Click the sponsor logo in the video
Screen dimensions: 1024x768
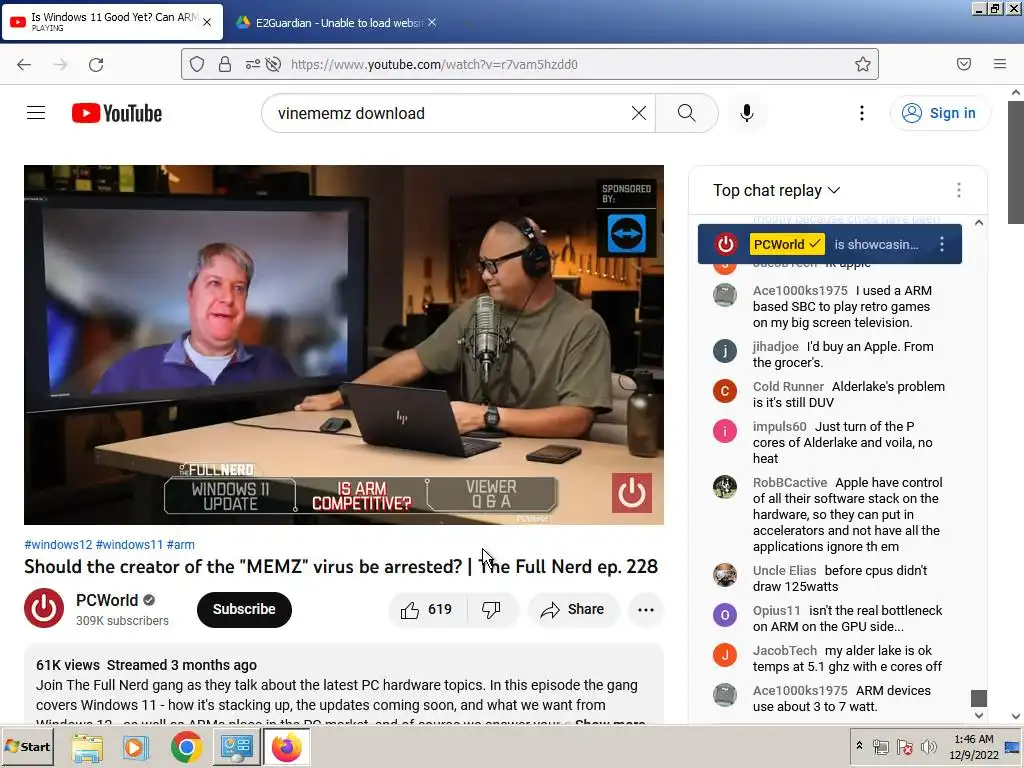pos(626,234)
